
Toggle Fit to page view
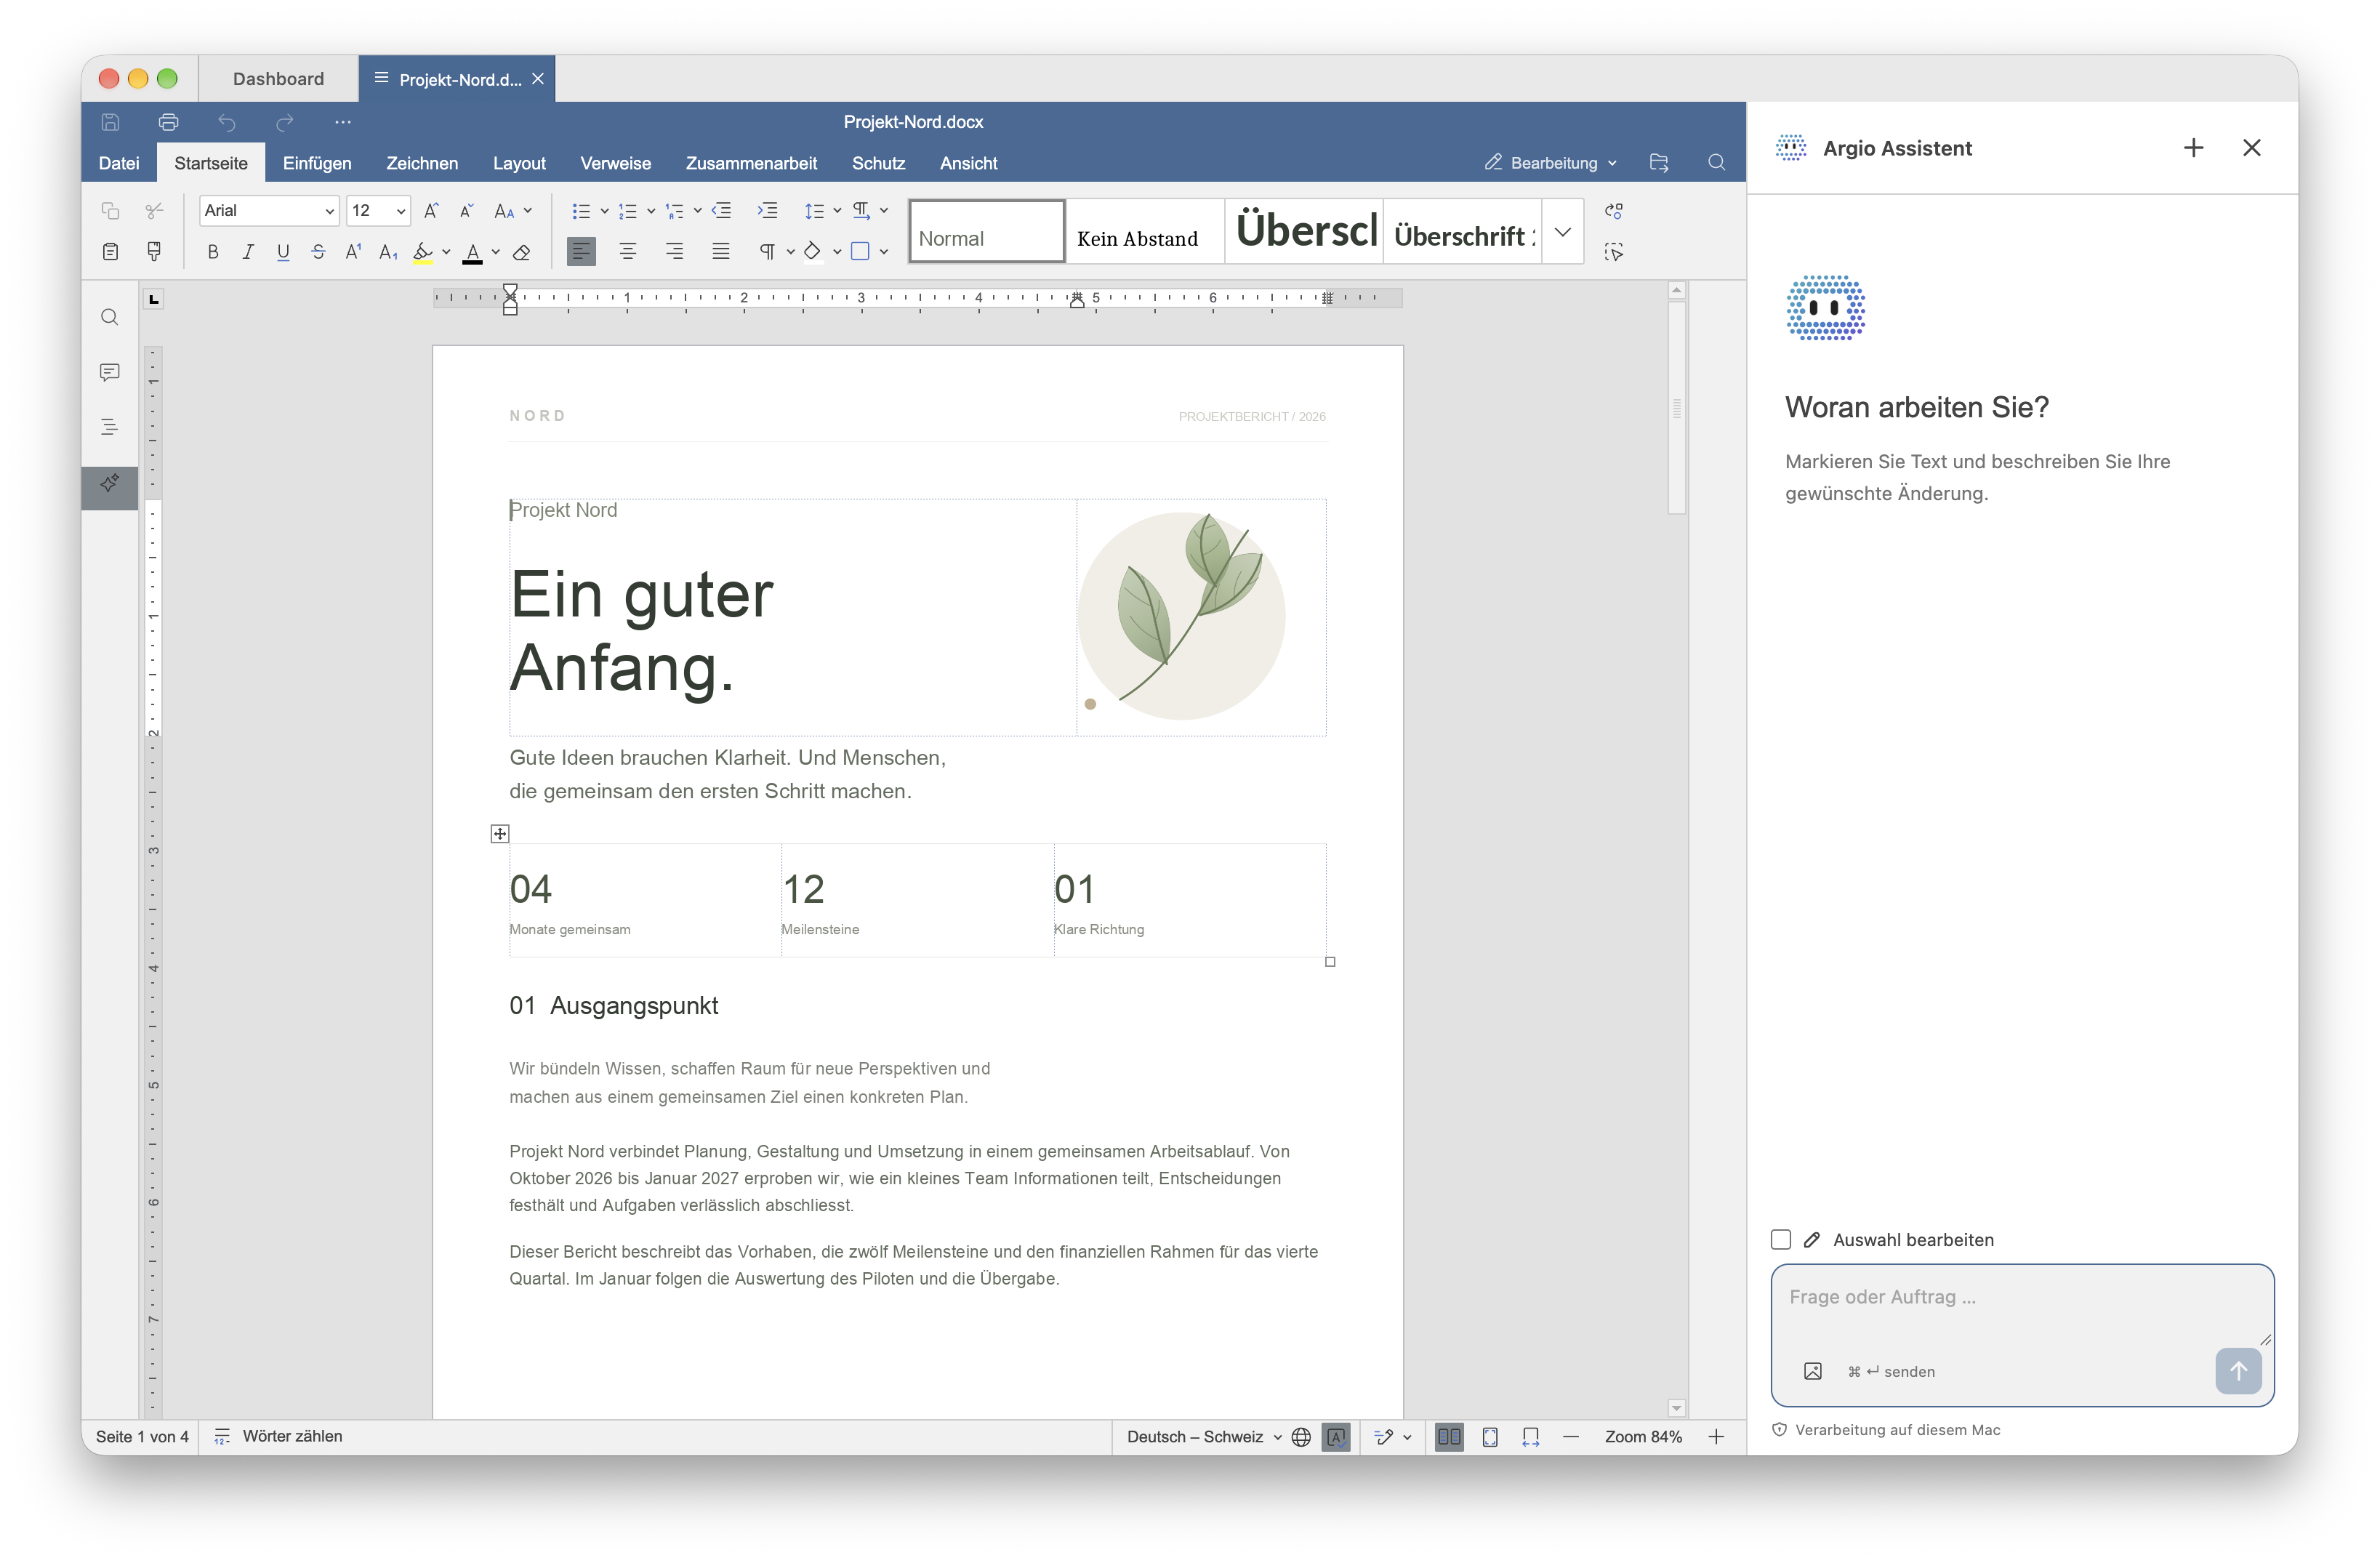[1490, 1437]
